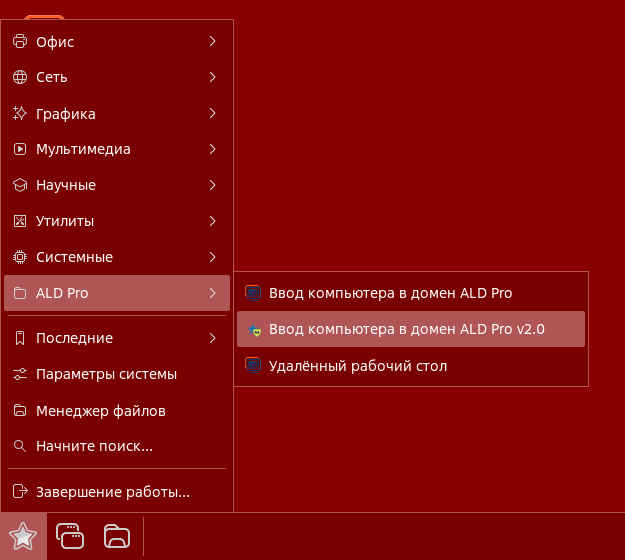Click the tools icon beside Утилиты
The width and height of the screenshot is (625, 560).
(x=20, y=221)
